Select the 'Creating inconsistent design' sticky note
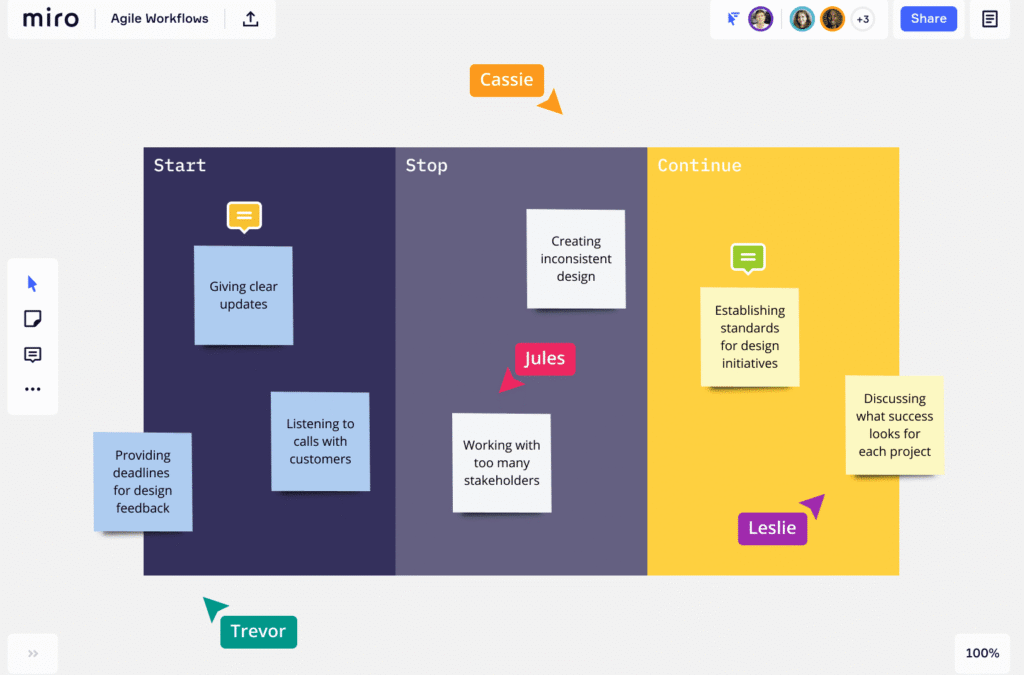1024x675 pixels. [576, 259]
